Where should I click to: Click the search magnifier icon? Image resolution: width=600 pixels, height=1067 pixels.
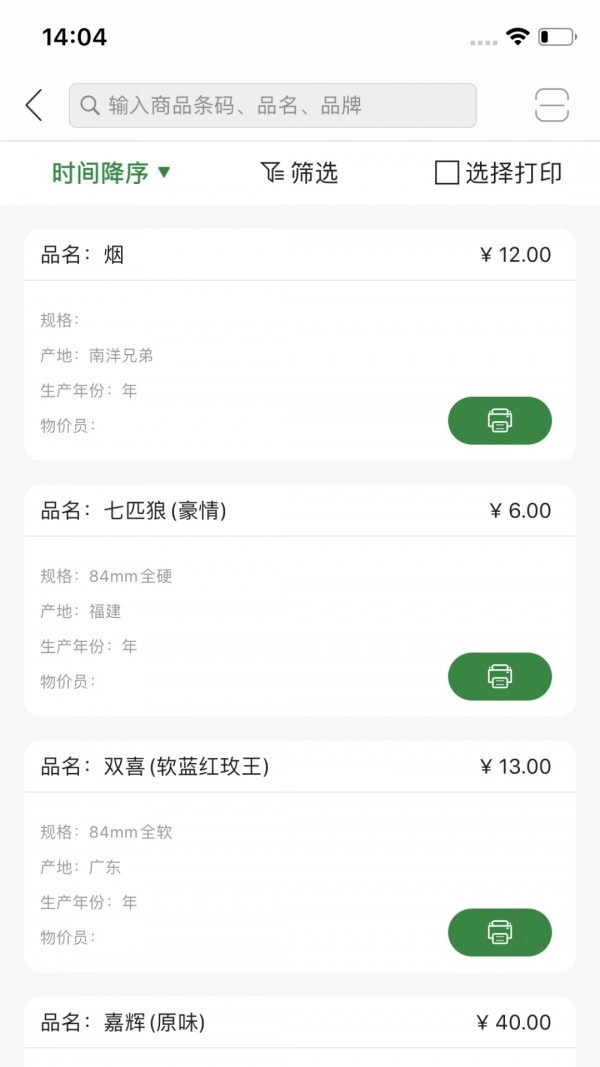90,105
